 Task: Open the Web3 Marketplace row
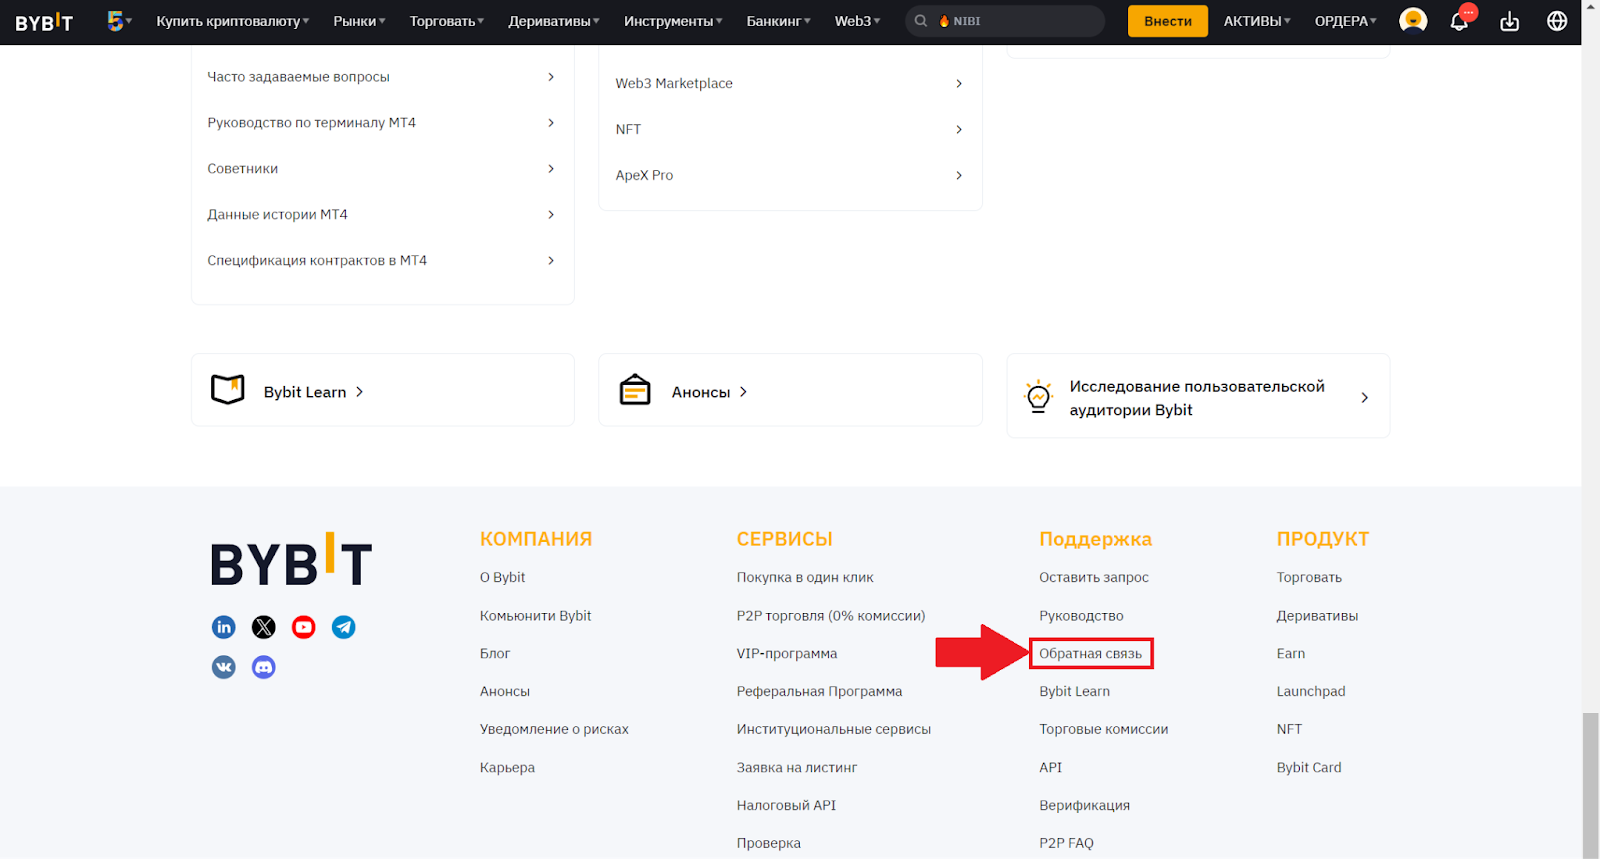pyautogui.click(x=790, y=83)
